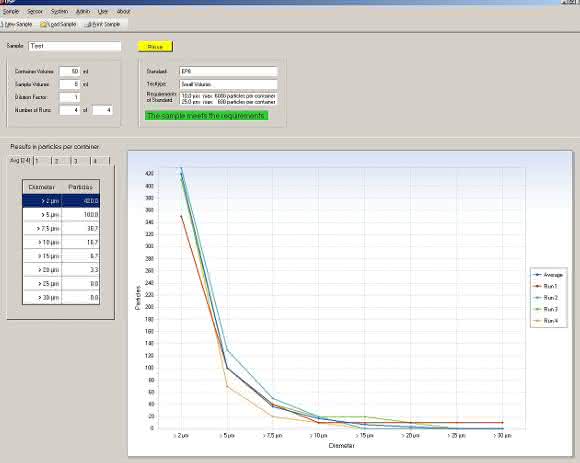Click the Diameter column header
The image size is (580, 463).
click(42, 187)
